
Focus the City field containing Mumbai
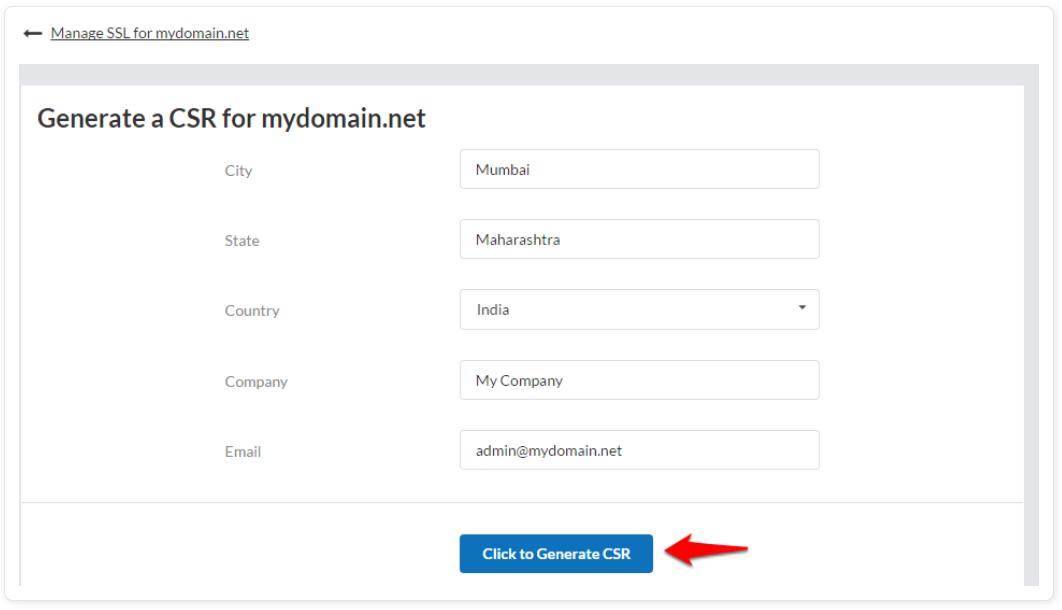point(639,169)
